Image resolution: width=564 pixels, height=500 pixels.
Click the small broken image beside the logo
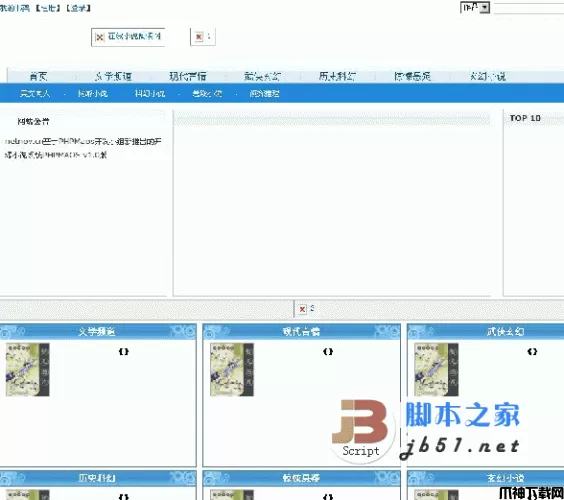tap(203, 37)
